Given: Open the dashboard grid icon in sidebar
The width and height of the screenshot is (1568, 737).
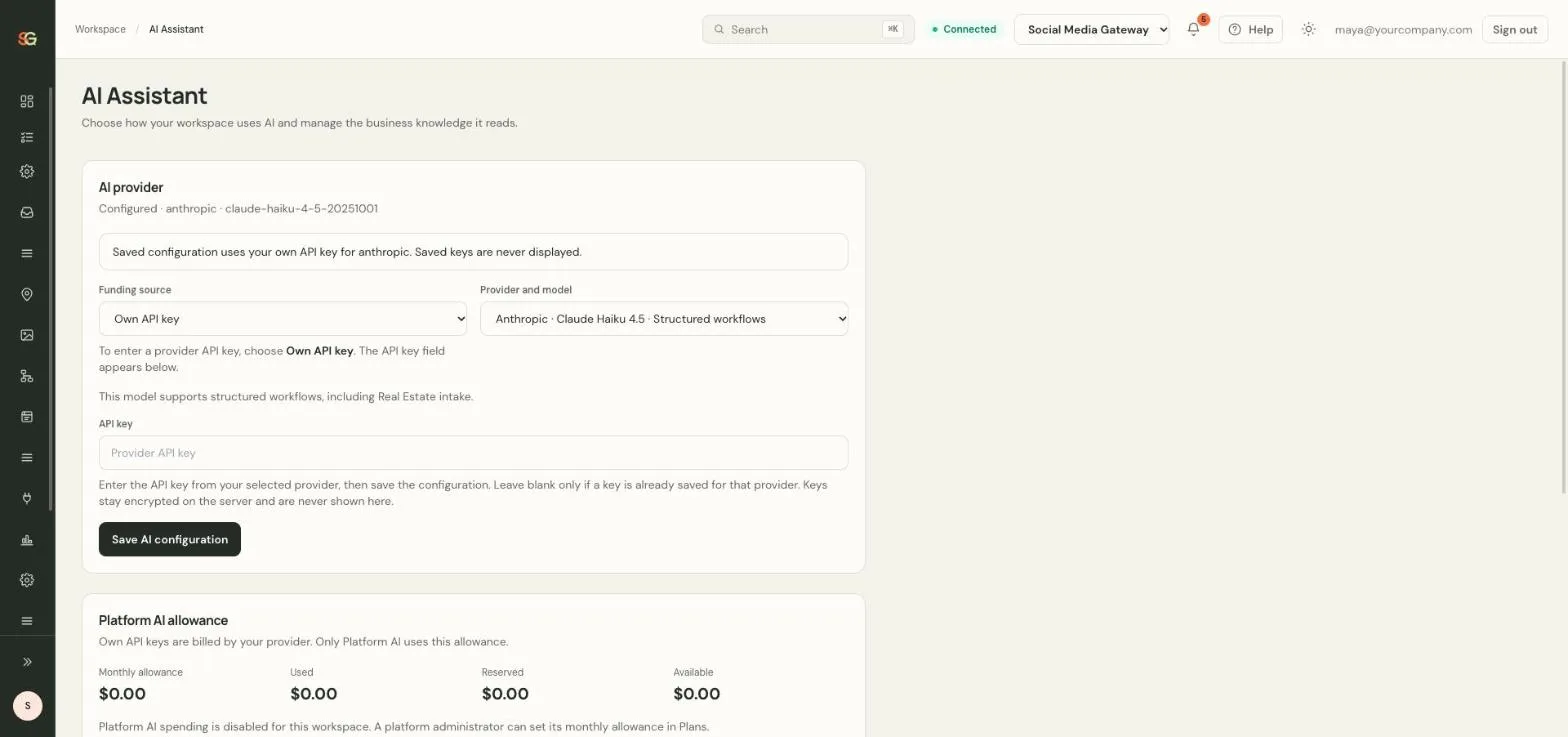Looking at the screenshot, I should coord(27,101).
